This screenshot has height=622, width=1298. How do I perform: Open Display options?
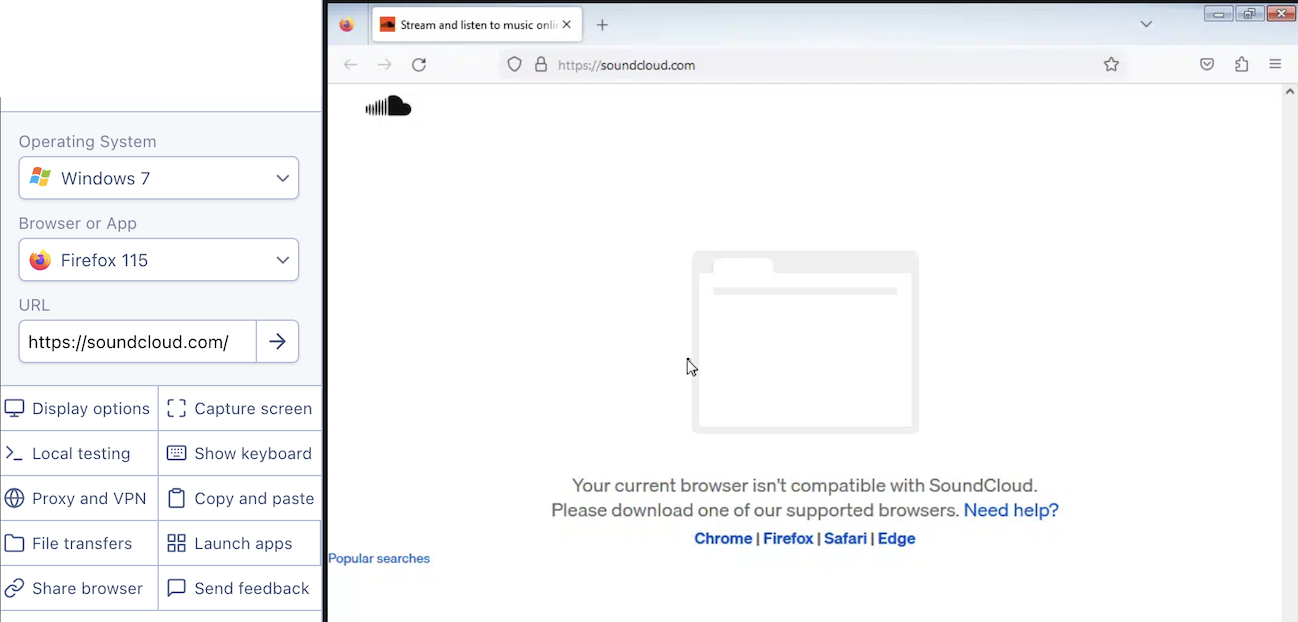79,408
